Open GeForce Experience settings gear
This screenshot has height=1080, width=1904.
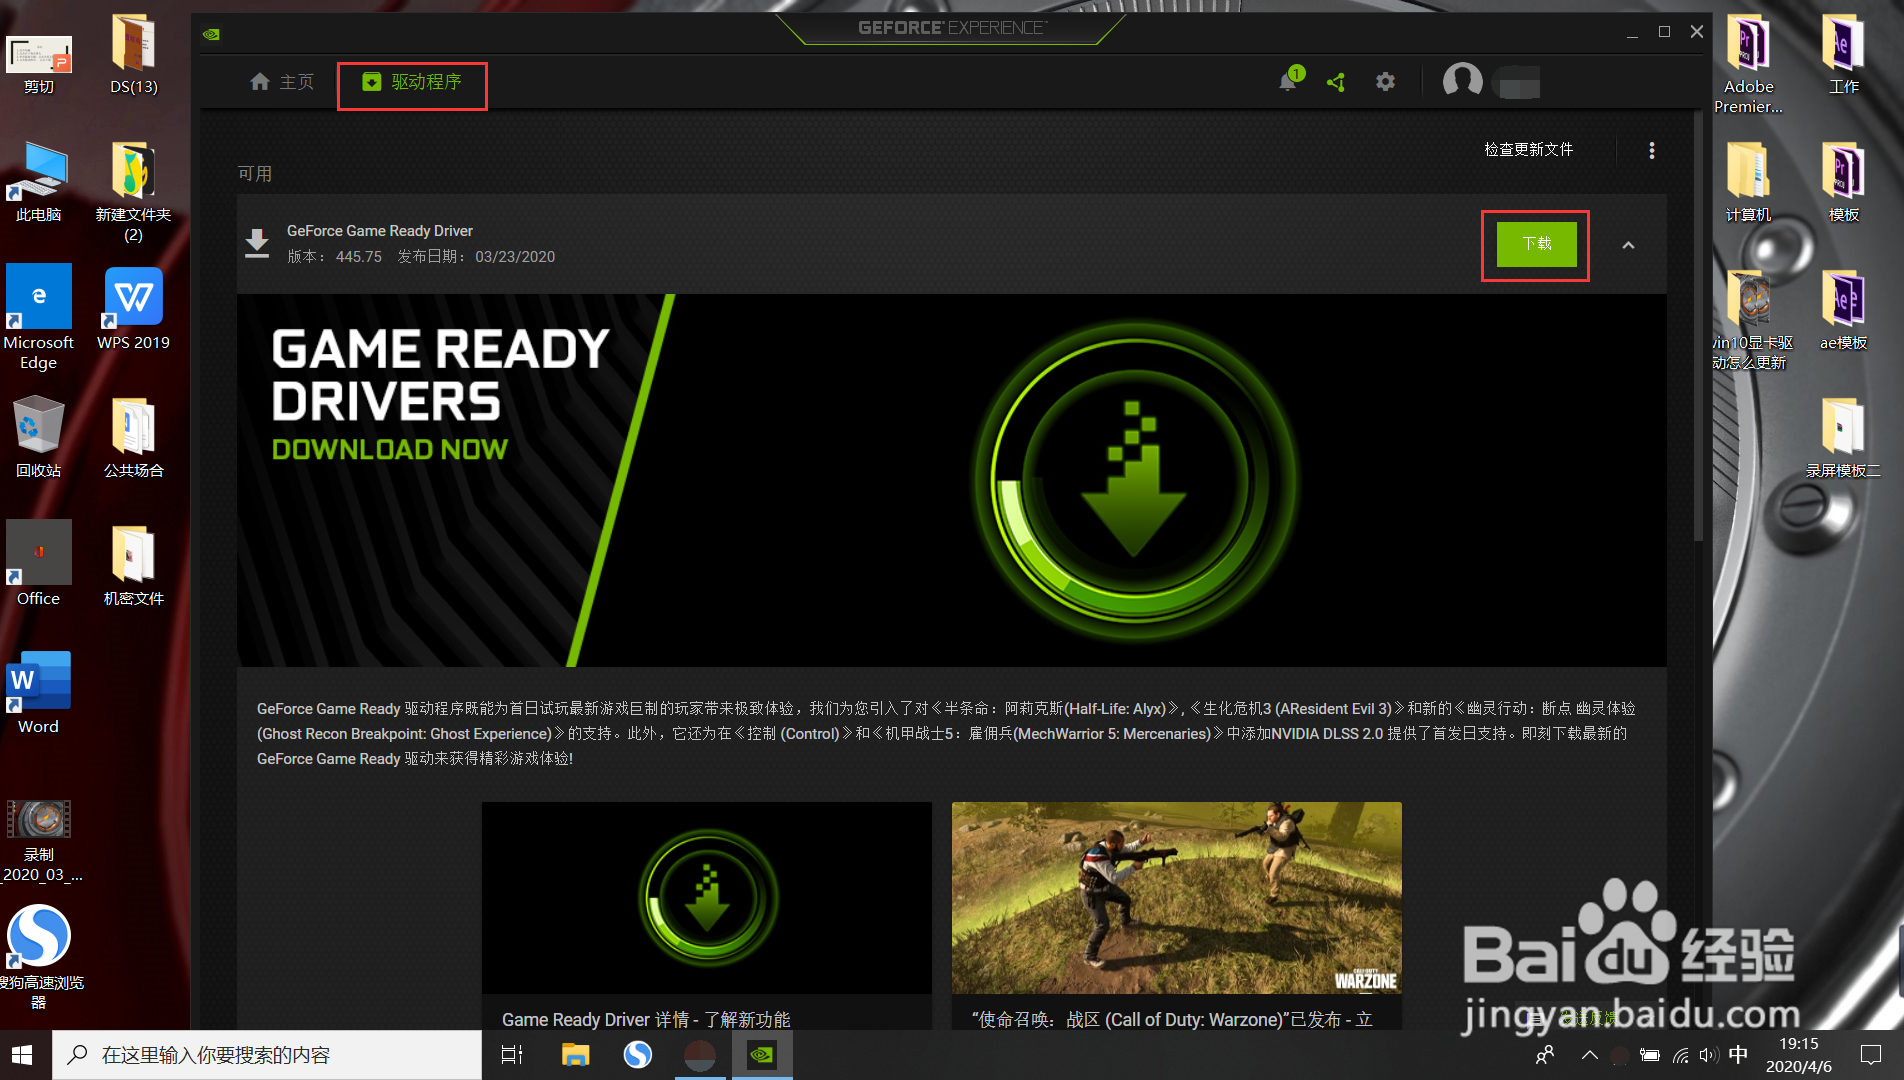click(1385, 82)
